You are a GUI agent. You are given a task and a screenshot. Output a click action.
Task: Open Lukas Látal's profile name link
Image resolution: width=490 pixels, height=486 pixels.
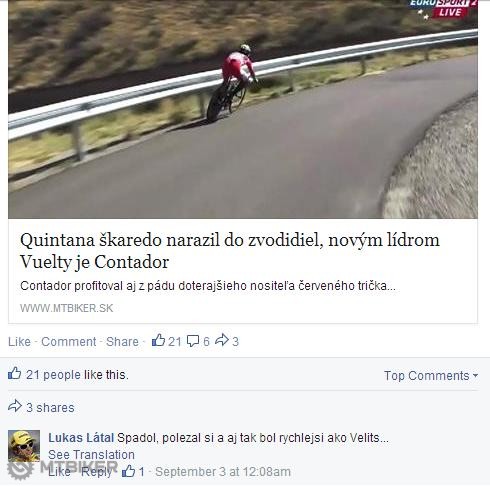click(x=81, y=438)
